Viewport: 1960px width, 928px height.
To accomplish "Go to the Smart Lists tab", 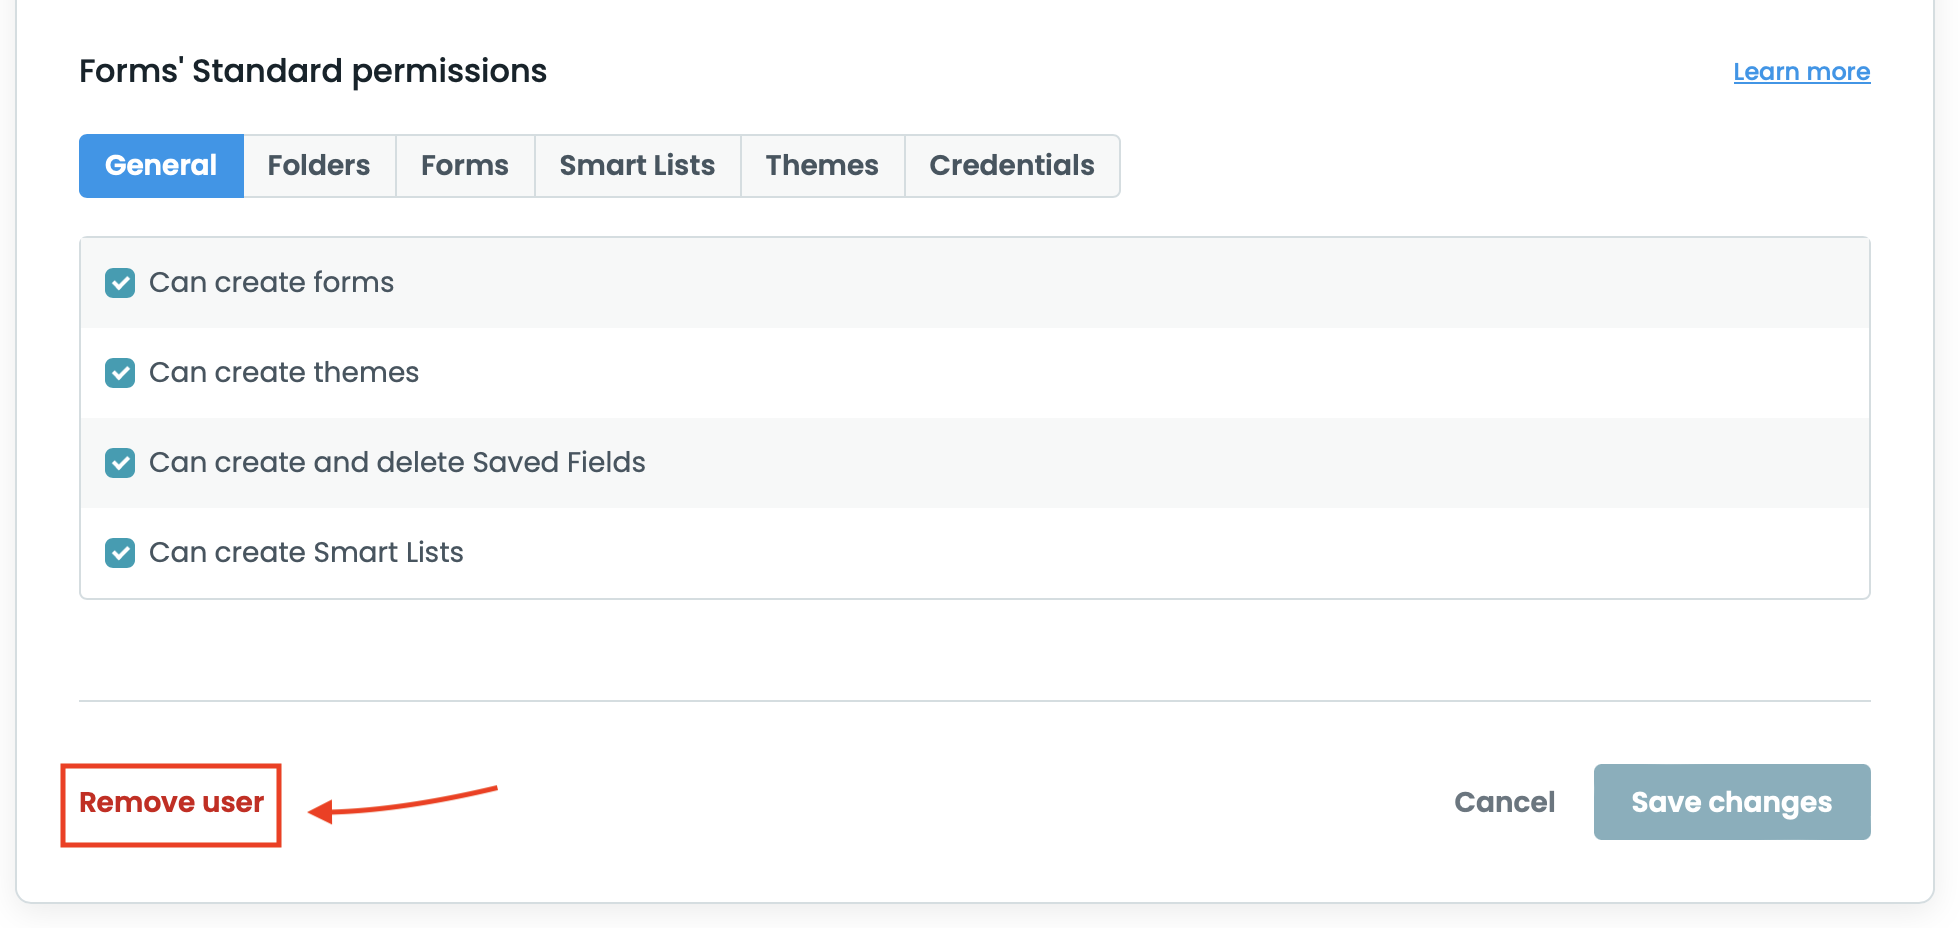I will [x=637, y=166].
